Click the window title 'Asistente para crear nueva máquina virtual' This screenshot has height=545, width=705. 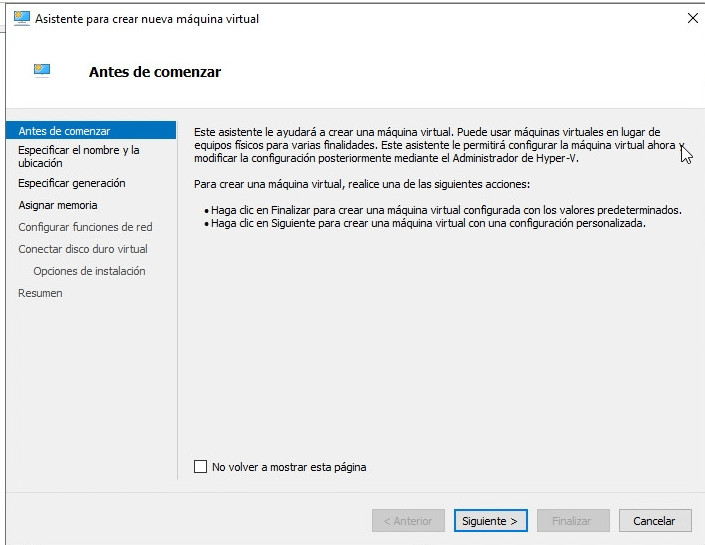pyautogui.click(x=147, y=19)
